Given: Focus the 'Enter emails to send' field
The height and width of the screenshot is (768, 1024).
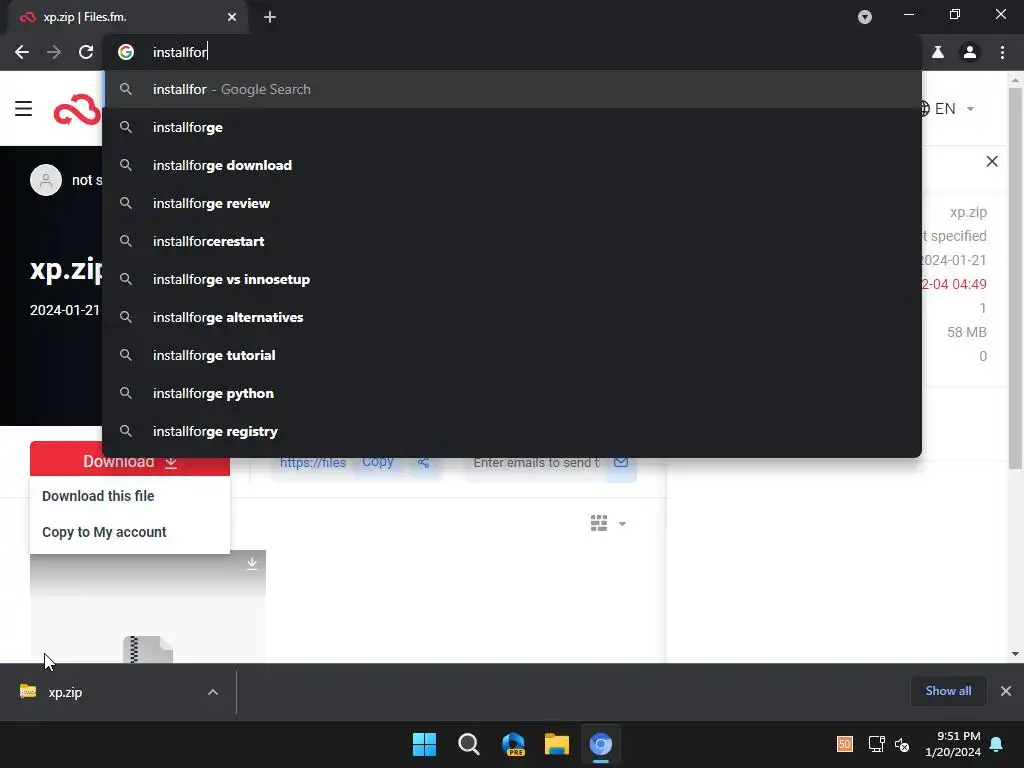Looking at the screenshot, I should click(x=536, y=462).
